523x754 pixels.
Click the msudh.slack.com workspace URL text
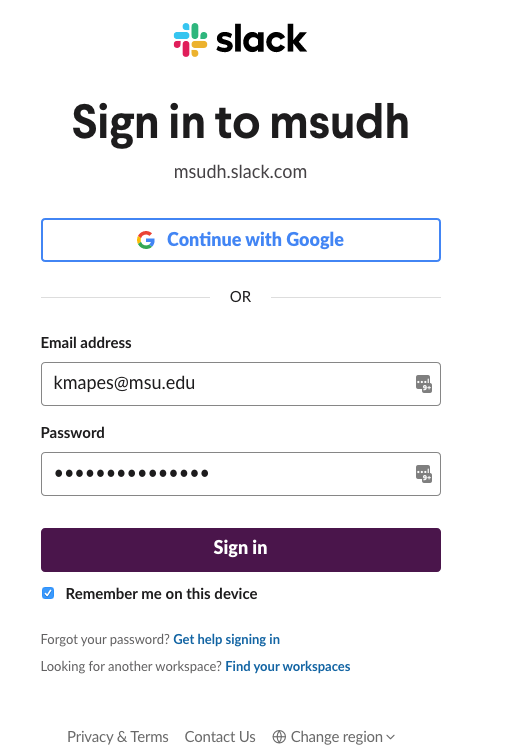pos(240,172)
